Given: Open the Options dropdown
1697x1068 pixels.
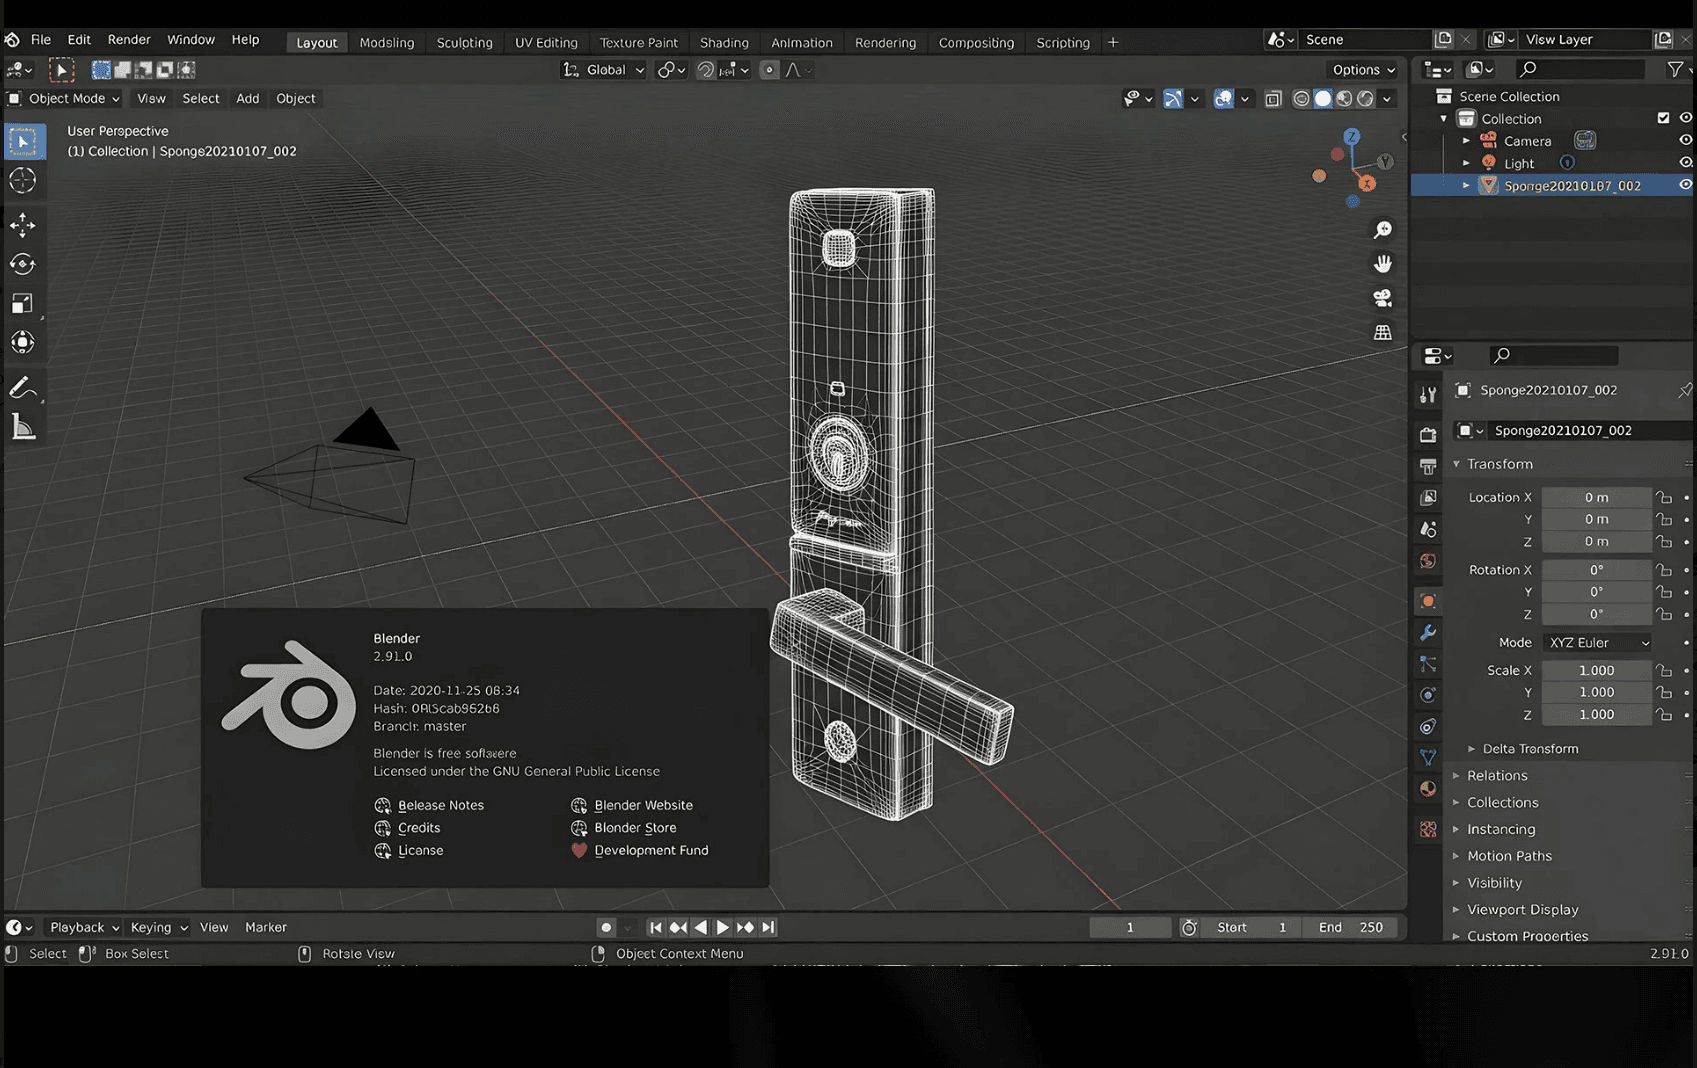Looking at the screenshot, I should click(x=1363, y=69).
